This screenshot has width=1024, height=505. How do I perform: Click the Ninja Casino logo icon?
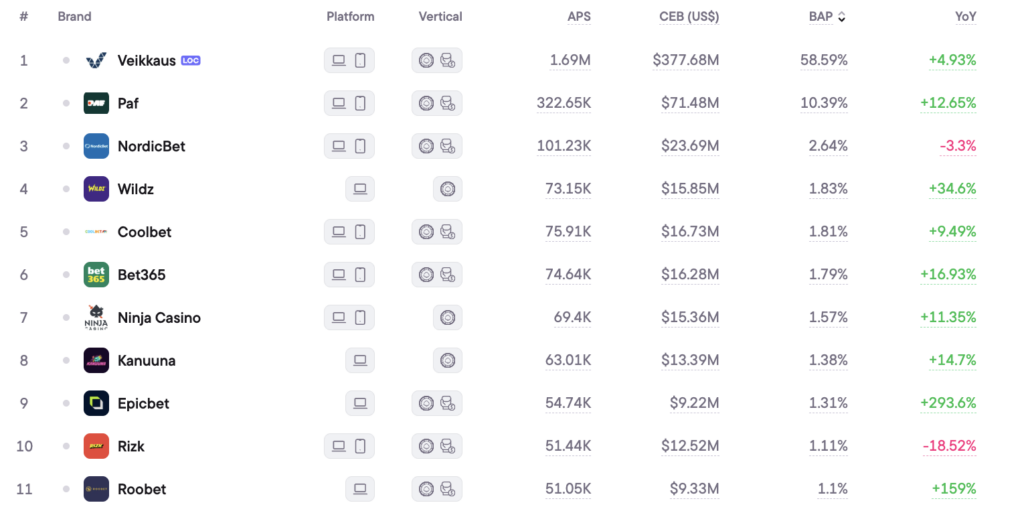[x=96, y=318]
